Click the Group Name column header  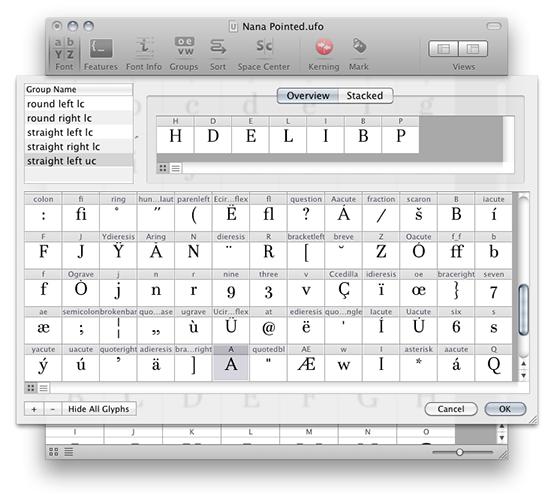pyautogui.click(x=79, y=89)
